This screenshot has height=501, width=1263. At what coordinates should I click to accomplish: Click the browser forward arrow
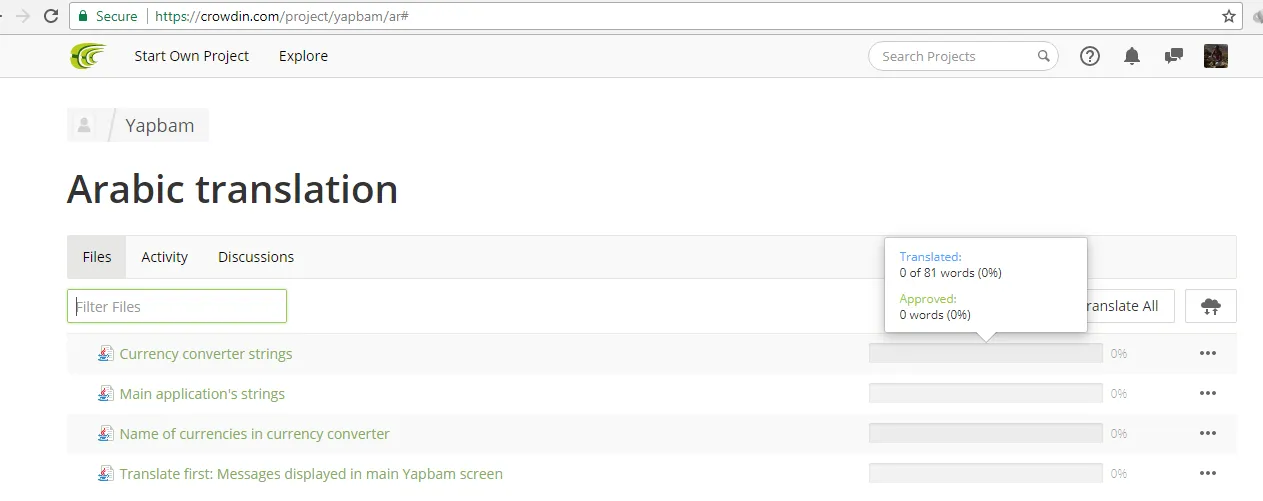tap(23, 16)
